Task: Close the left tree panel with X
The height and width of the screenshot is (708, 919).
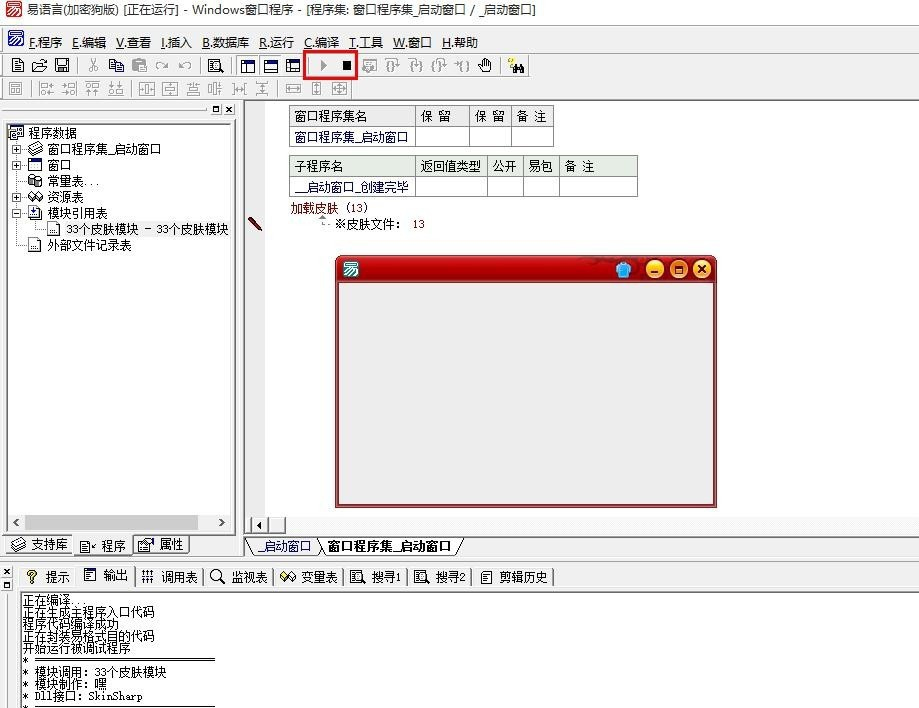Action: 229,109
